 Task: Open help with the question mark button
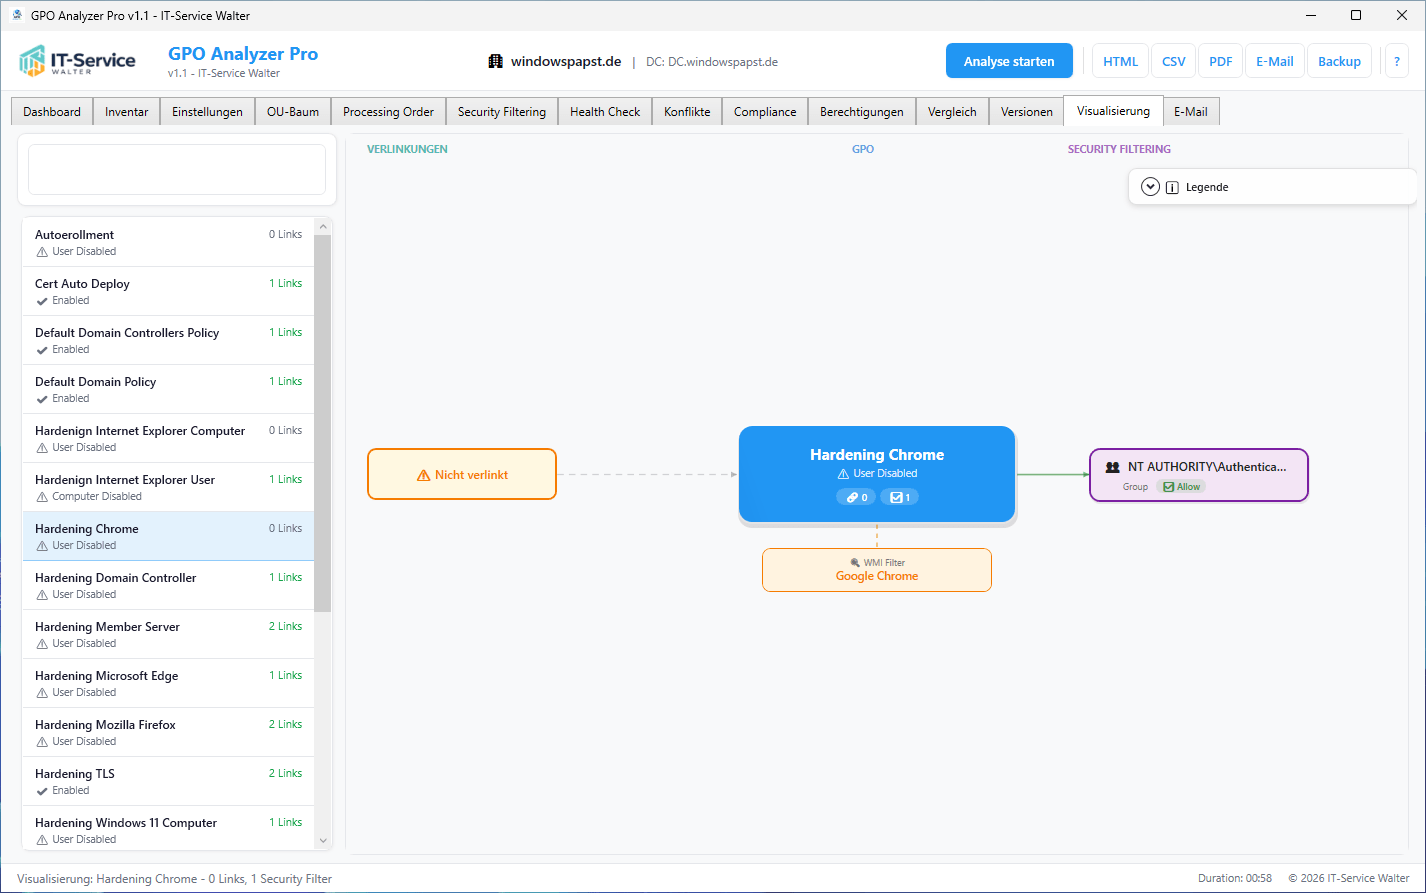(1396, 61)
